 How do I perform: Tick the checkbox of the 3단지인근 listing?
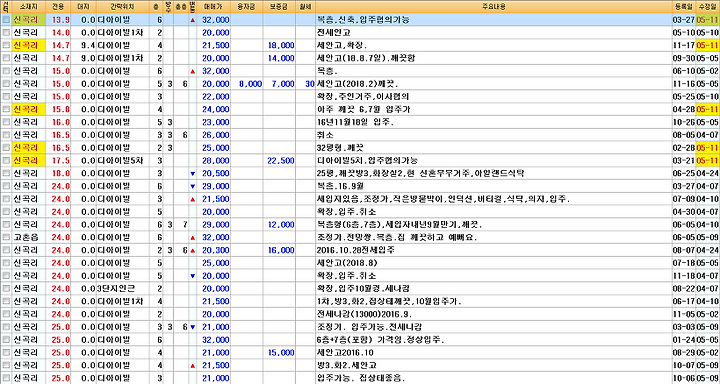[x=6, y=289]
